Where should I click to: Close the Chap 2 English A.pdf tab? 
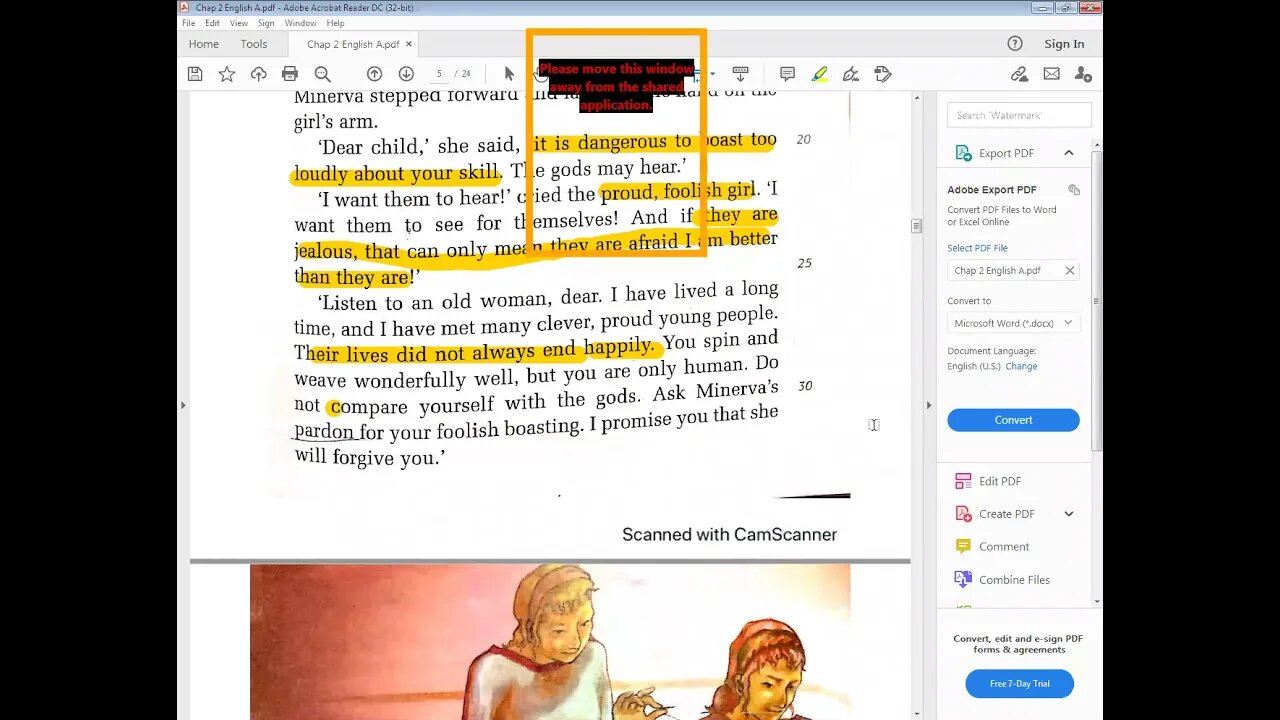(409, 44)
